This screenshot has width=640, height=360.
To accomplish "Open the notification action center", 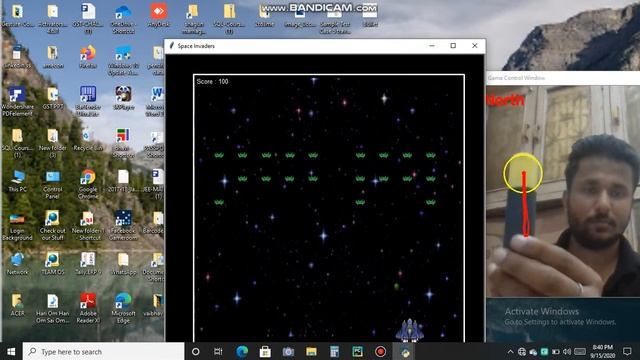I will [x=627, y=351].
